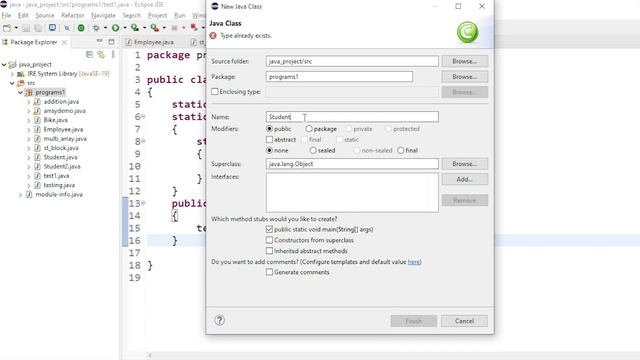
Task: Click the Open Terminal monitor icon
Action: (52, 28)
